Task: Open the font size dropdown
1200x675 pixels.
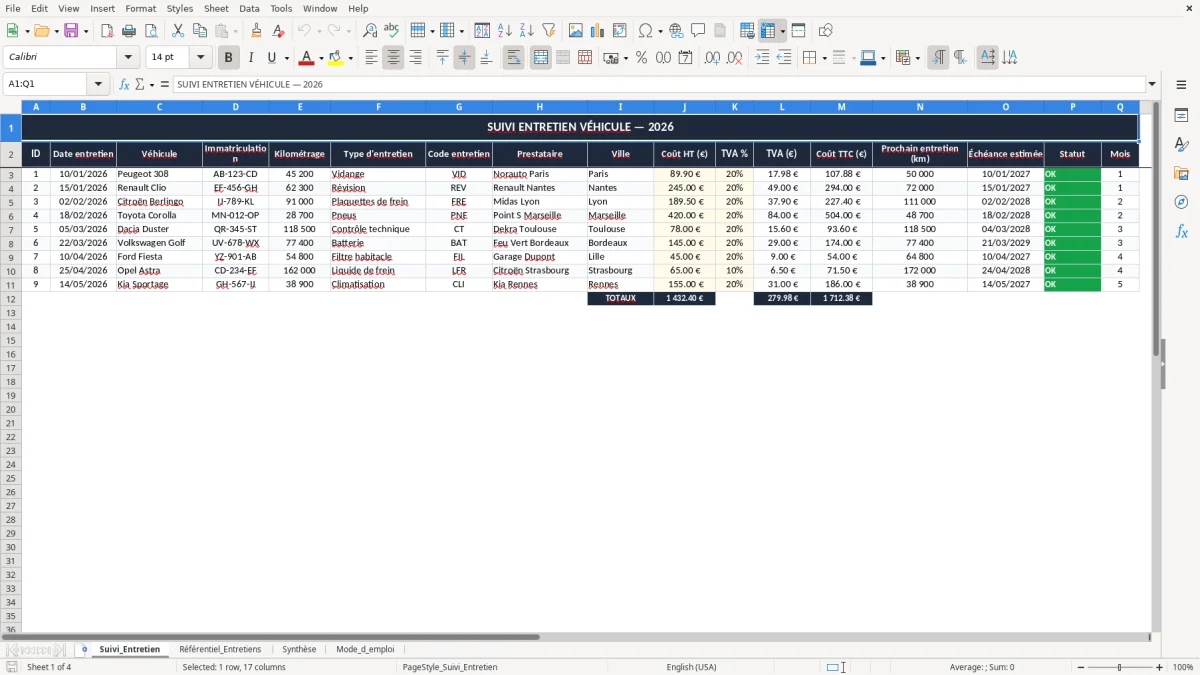Action: [x=200, y=58]
